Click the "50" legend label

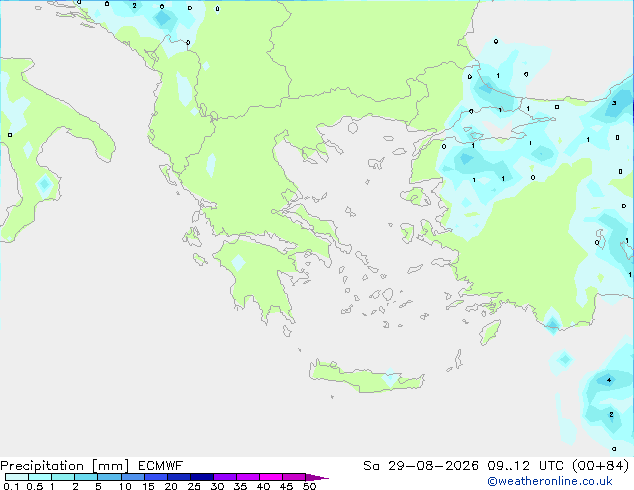click(x=309, y=486)
